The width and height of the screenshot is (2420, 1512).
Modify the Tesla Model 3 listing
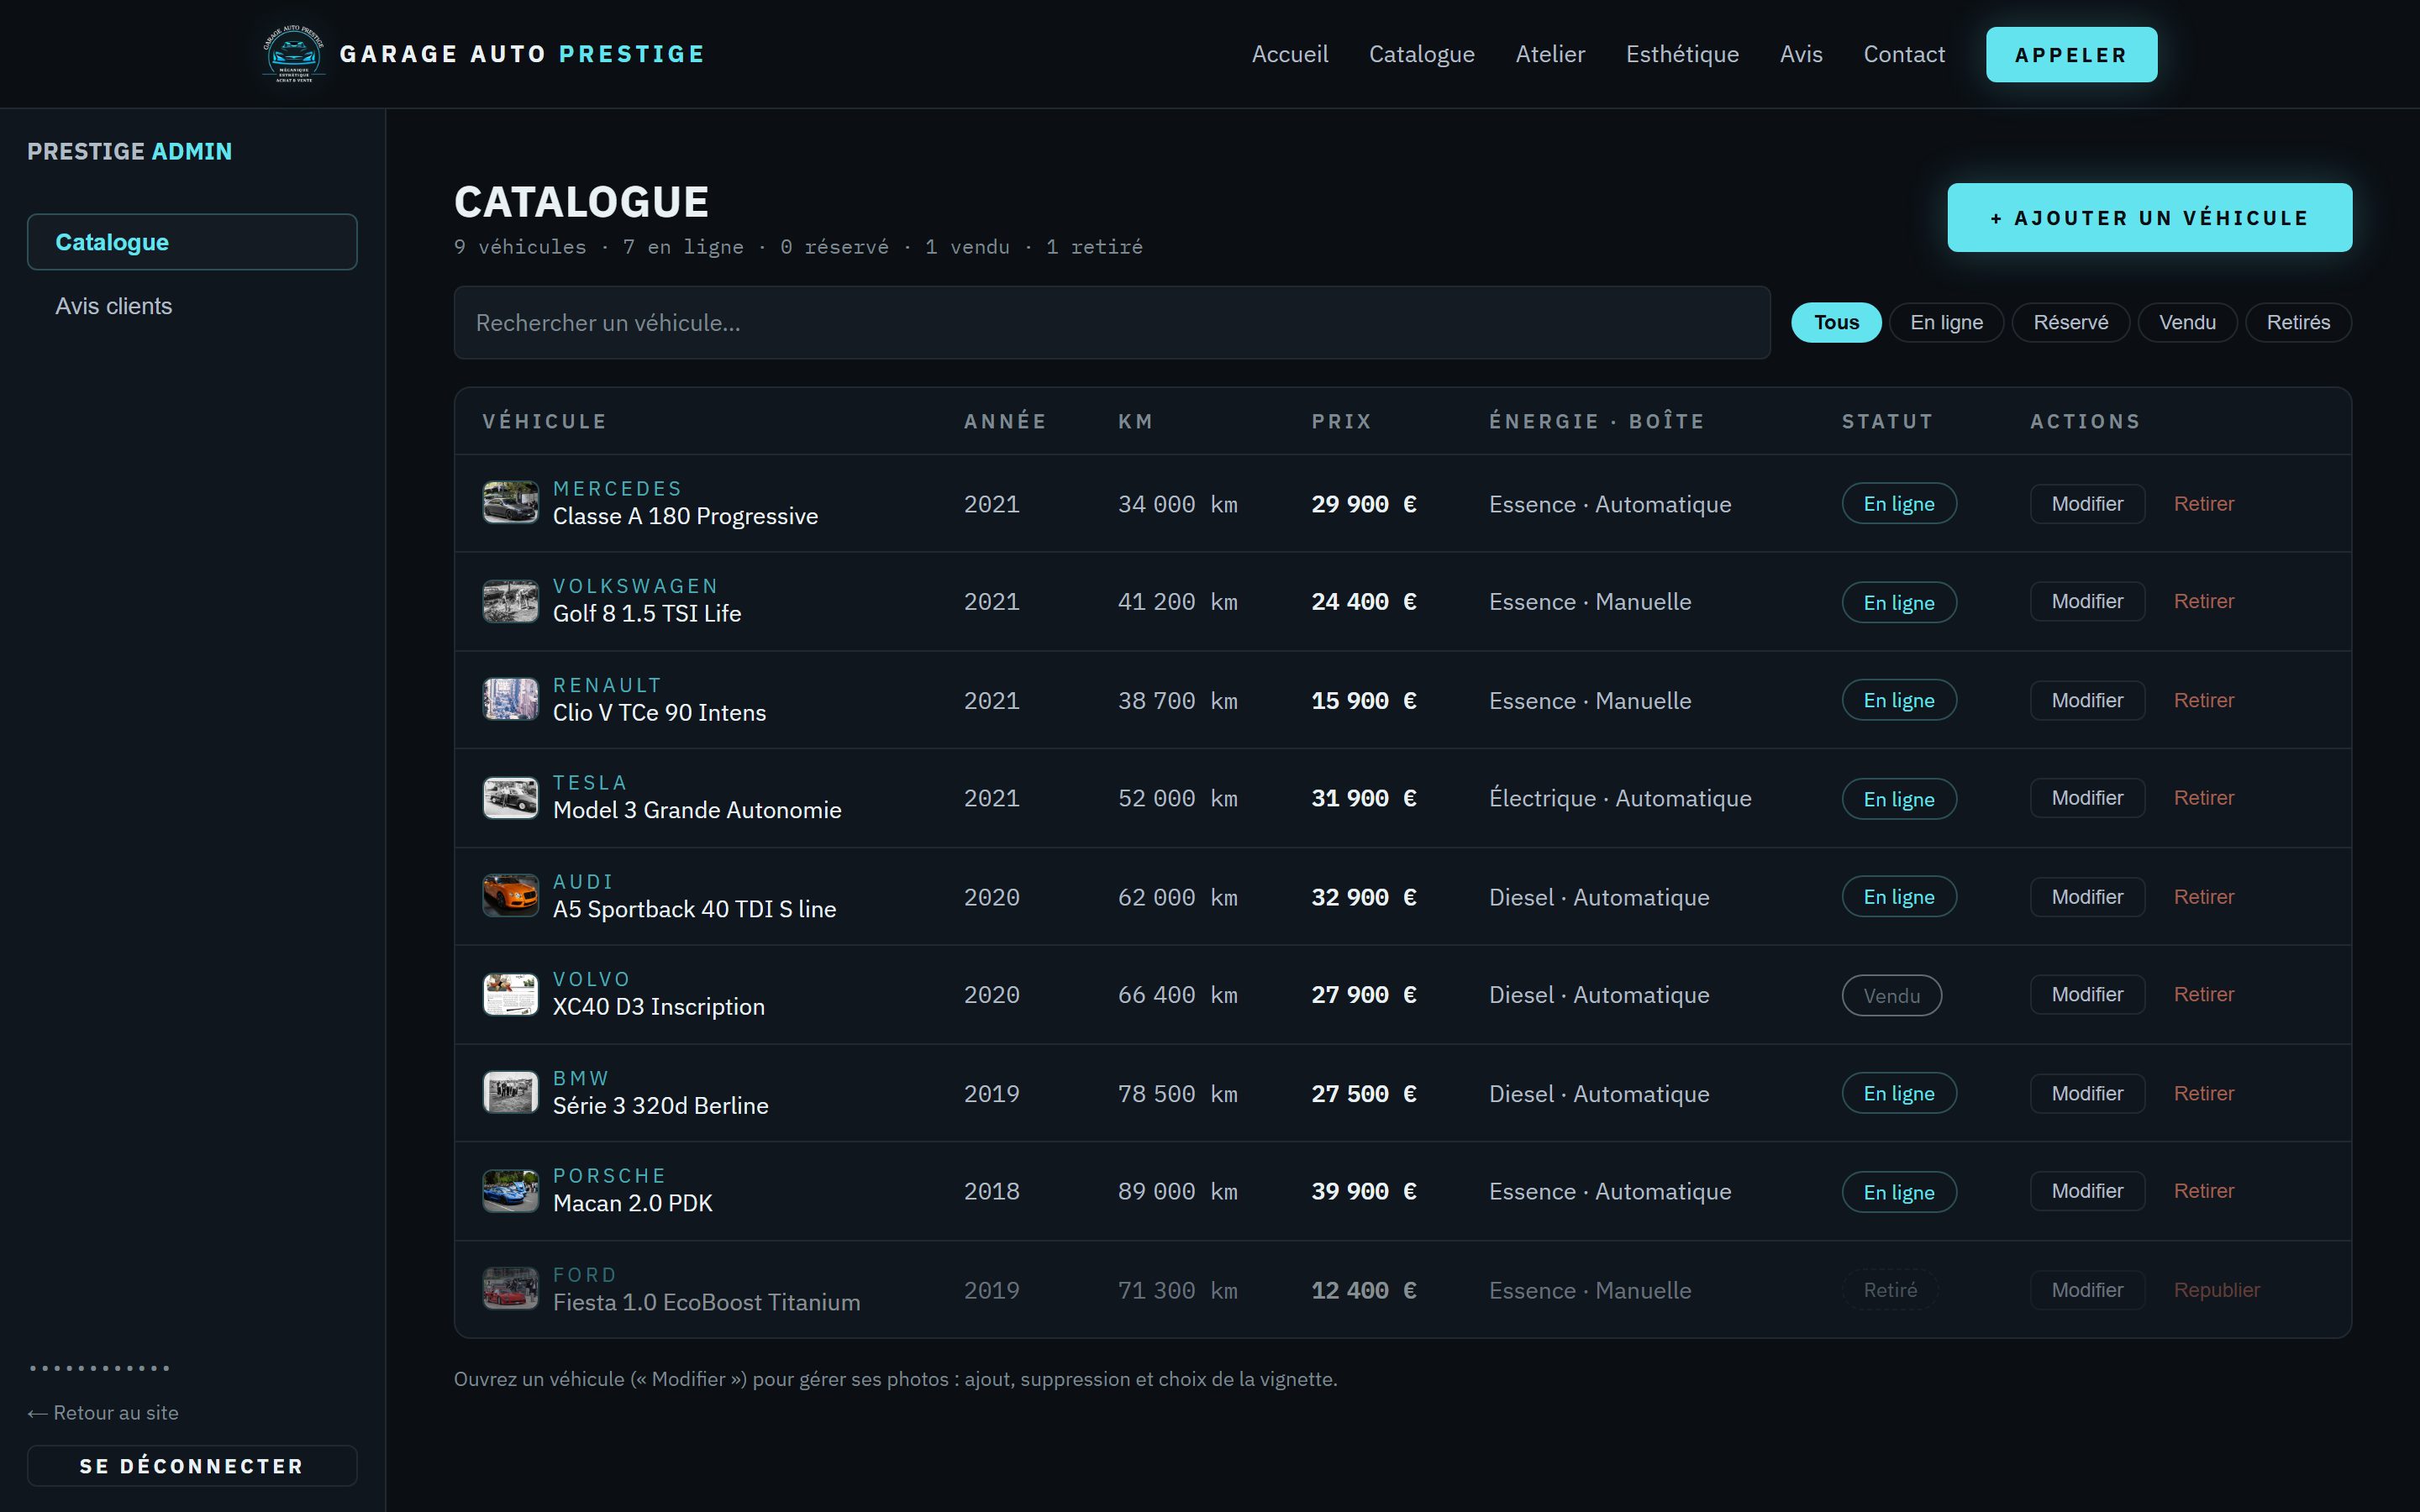coord(2087,798)
